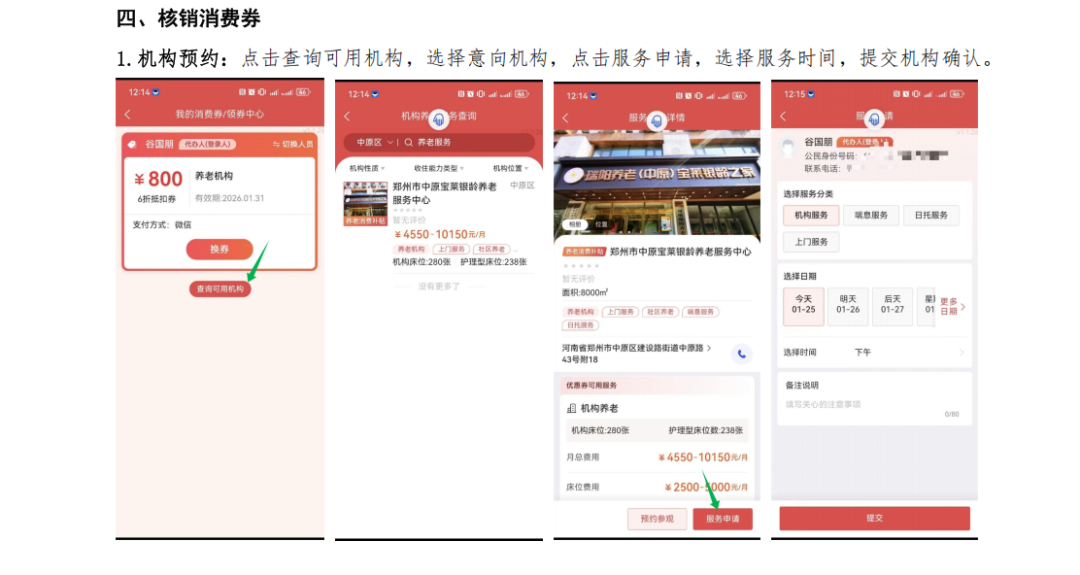Click 喘息服务 tag on service details
Screen dimensions: 1080x575
pos(700,312)
